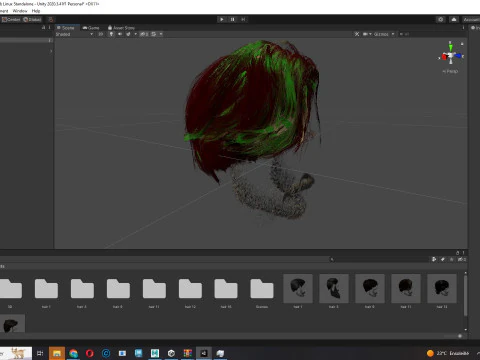Switch to the Game tab
This screenshot has width=480, height=360.
click(91, 28)
